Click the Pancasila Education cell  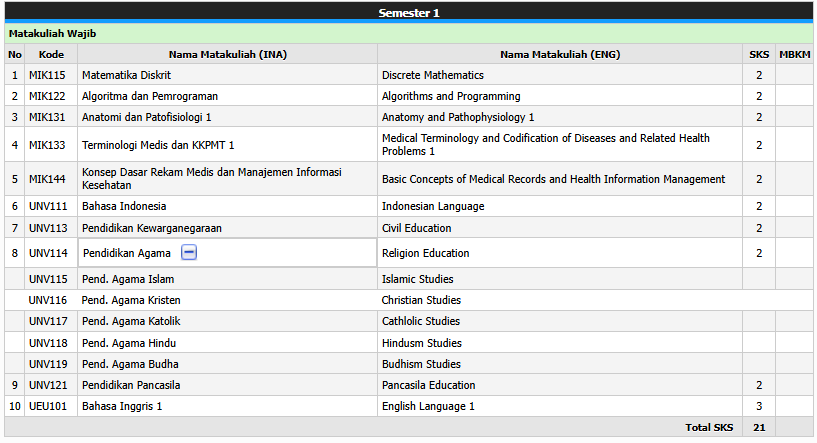560,385
